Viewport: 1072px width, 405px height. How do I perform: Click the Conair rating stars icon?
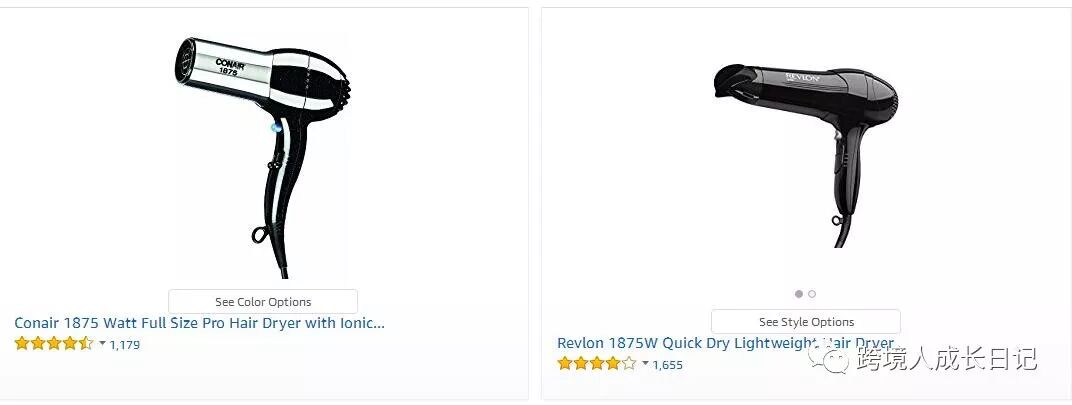pyautogui.click(x=54, y=343)
